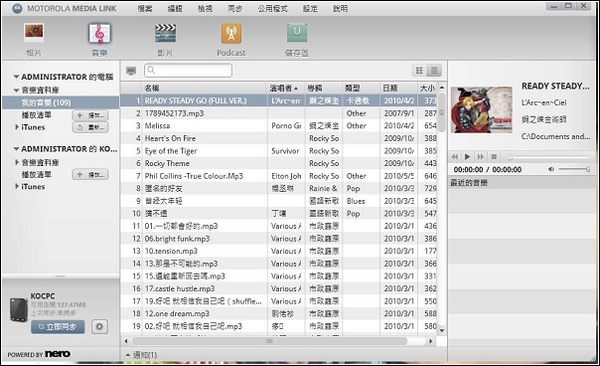Mute via the speaker icon
Image resolution: width=600 pixels, height=366 pixels.
coord(551,169)
